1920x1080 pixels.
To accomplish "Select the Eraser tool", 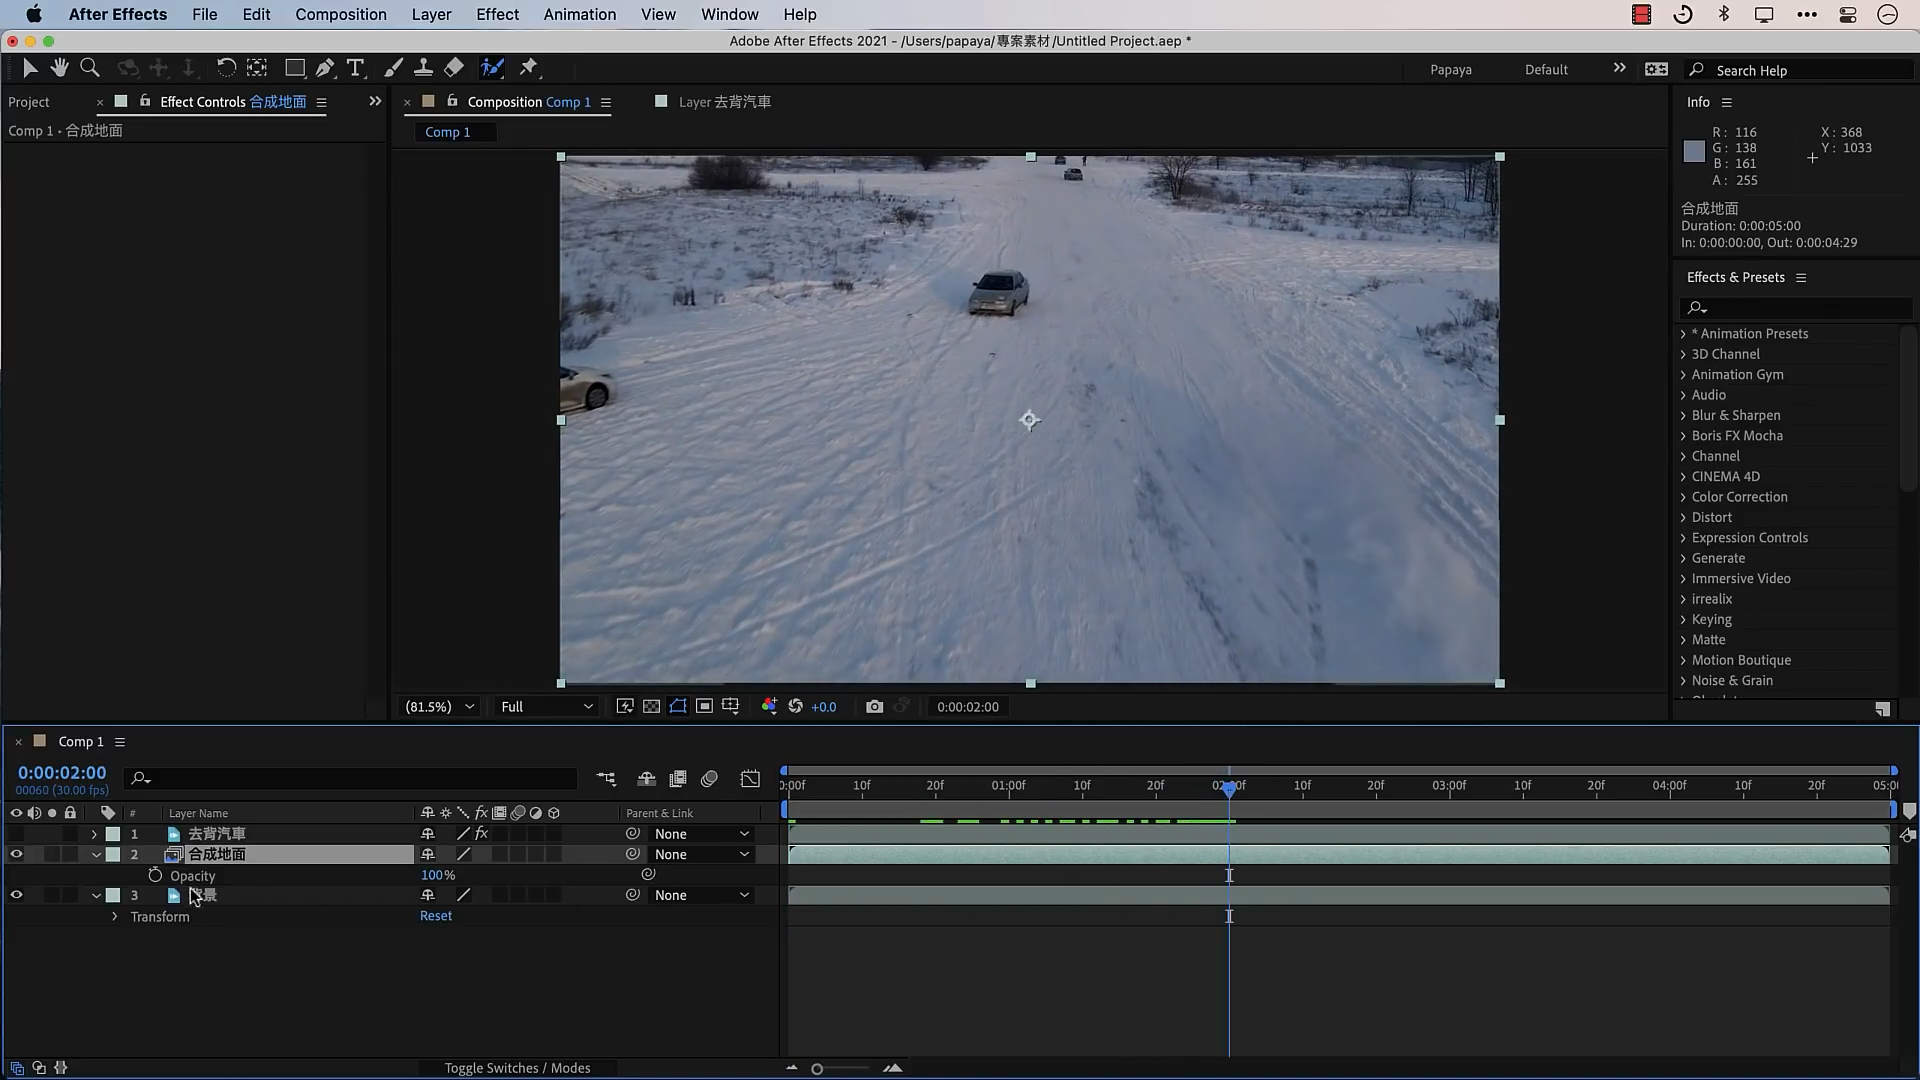I will click(x=454, y=68).
